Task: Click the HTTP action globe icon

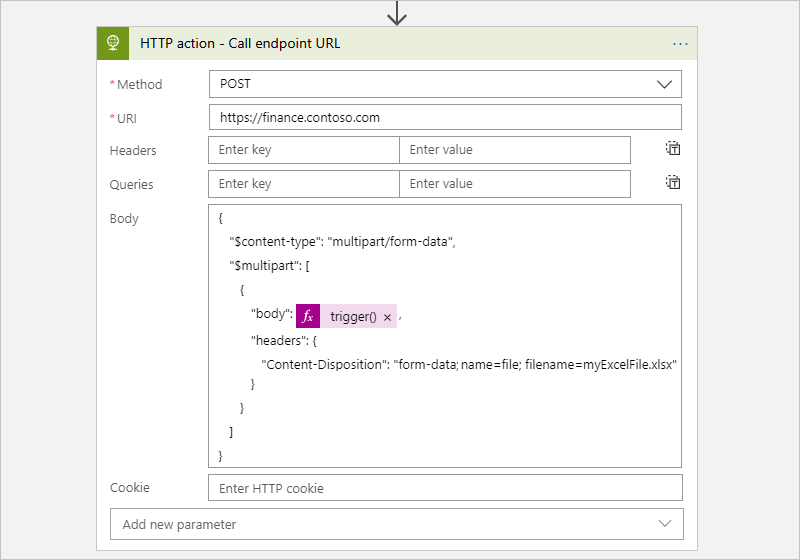Action: pos(114,43)
